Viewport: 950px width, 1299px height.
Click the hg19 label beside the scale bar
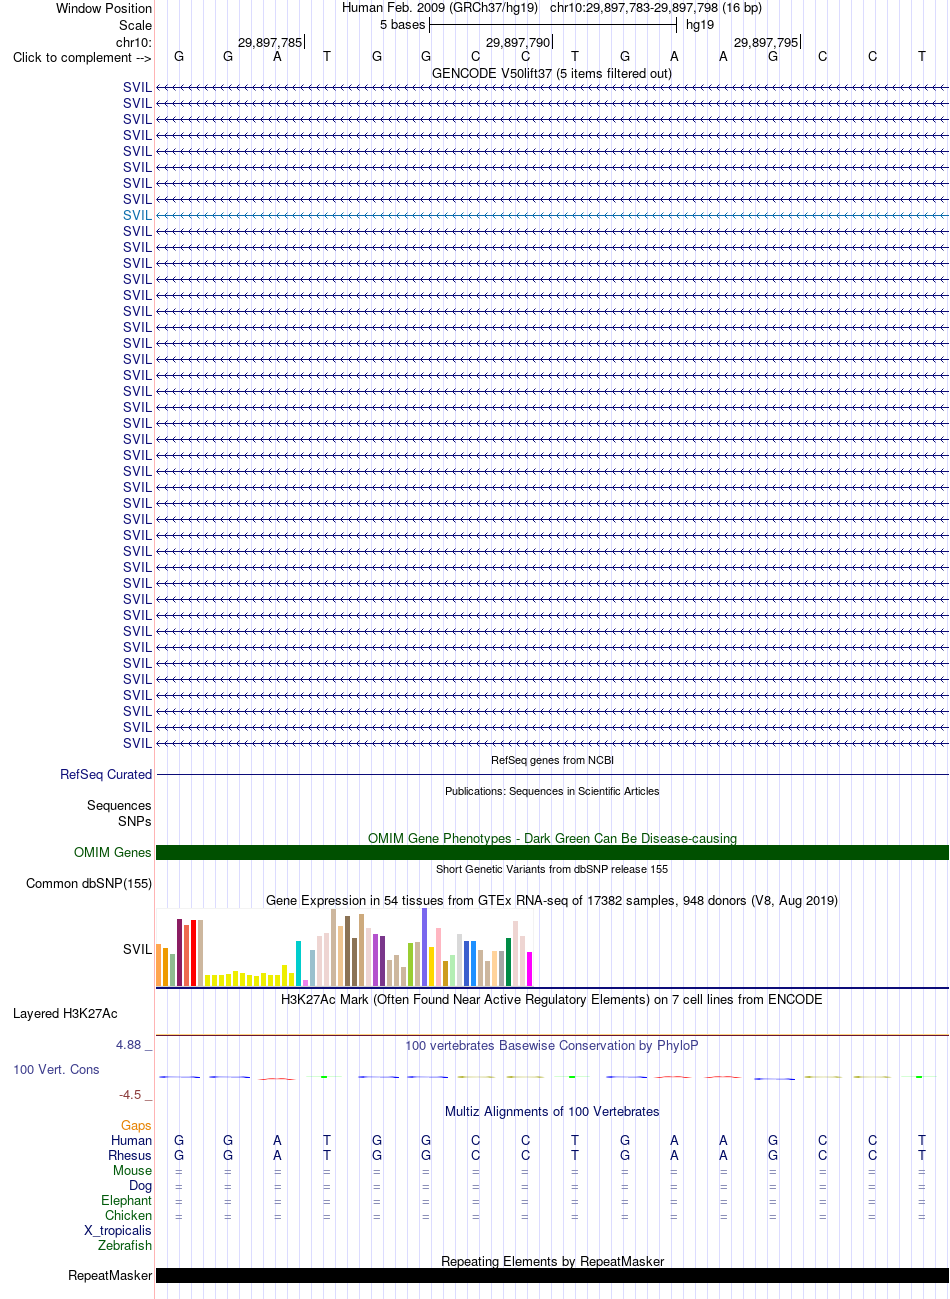coord(700,24)
